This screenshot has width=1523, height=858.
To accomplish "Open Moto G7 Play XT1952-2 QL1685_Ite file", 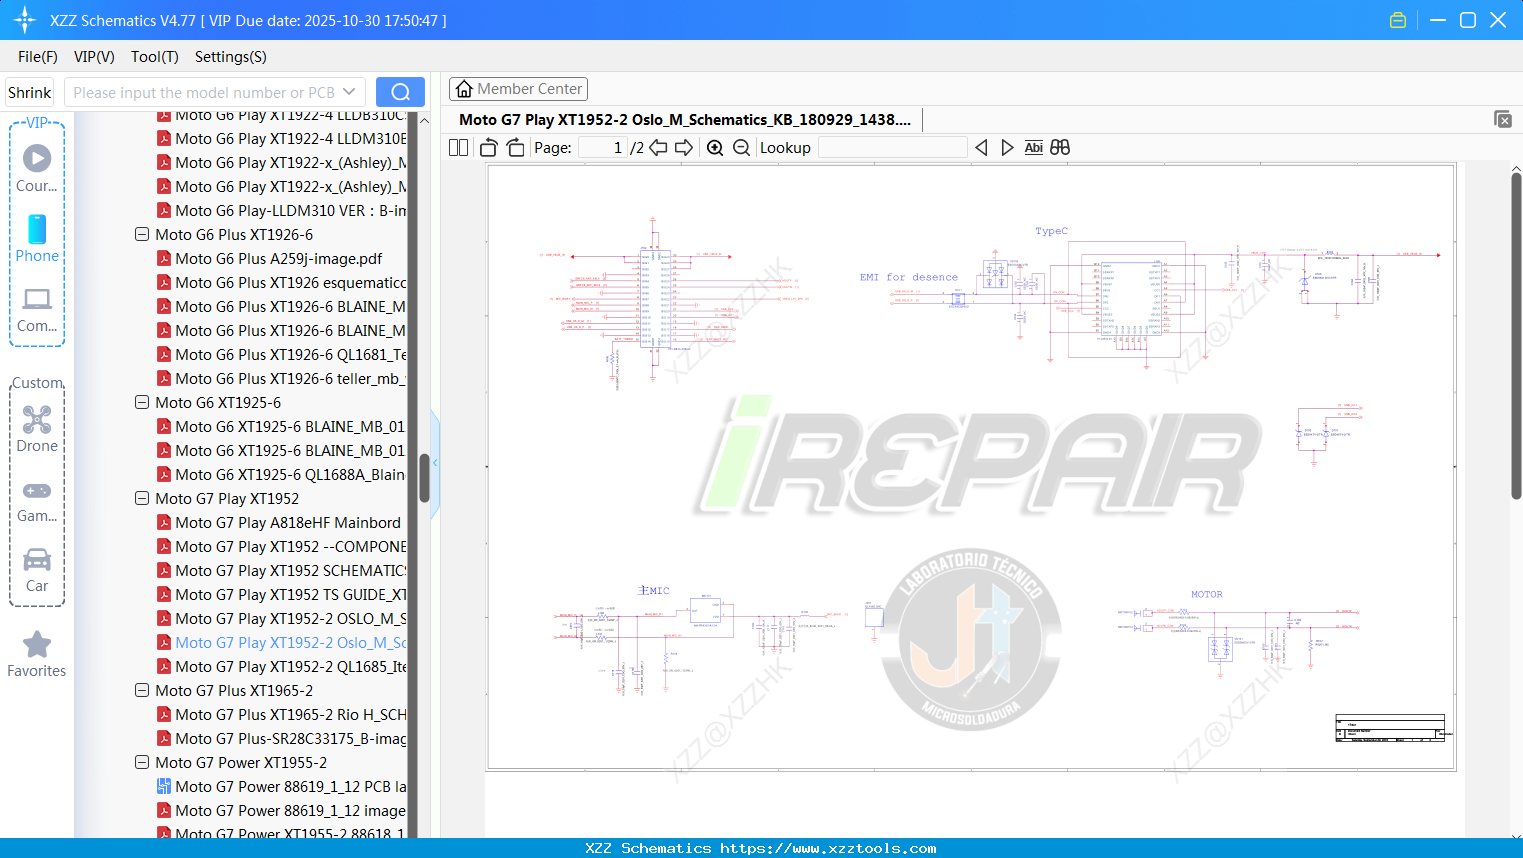I will 291,666.
